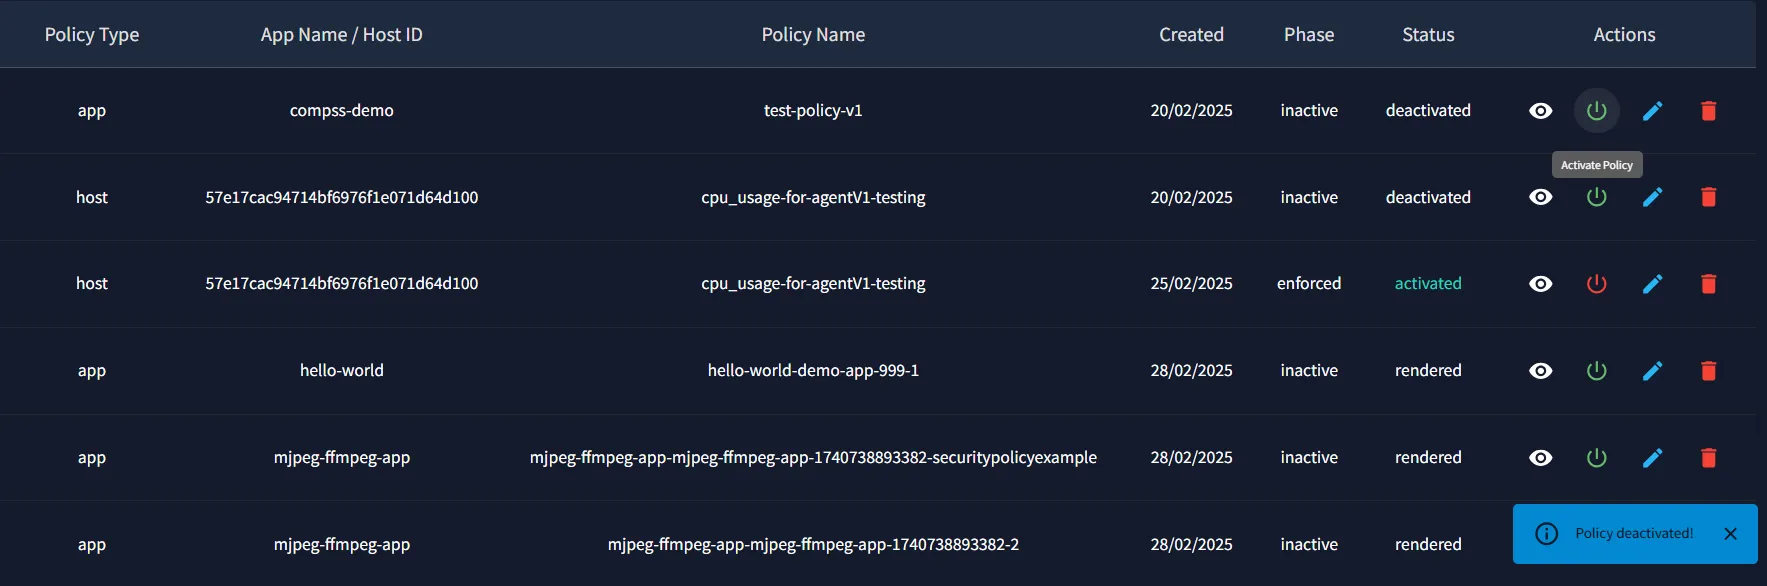Image resolution: width=1767 pixels, height=586 pixels.
Task: Select the compss-demo app name cell
Action: pos(342,111)
